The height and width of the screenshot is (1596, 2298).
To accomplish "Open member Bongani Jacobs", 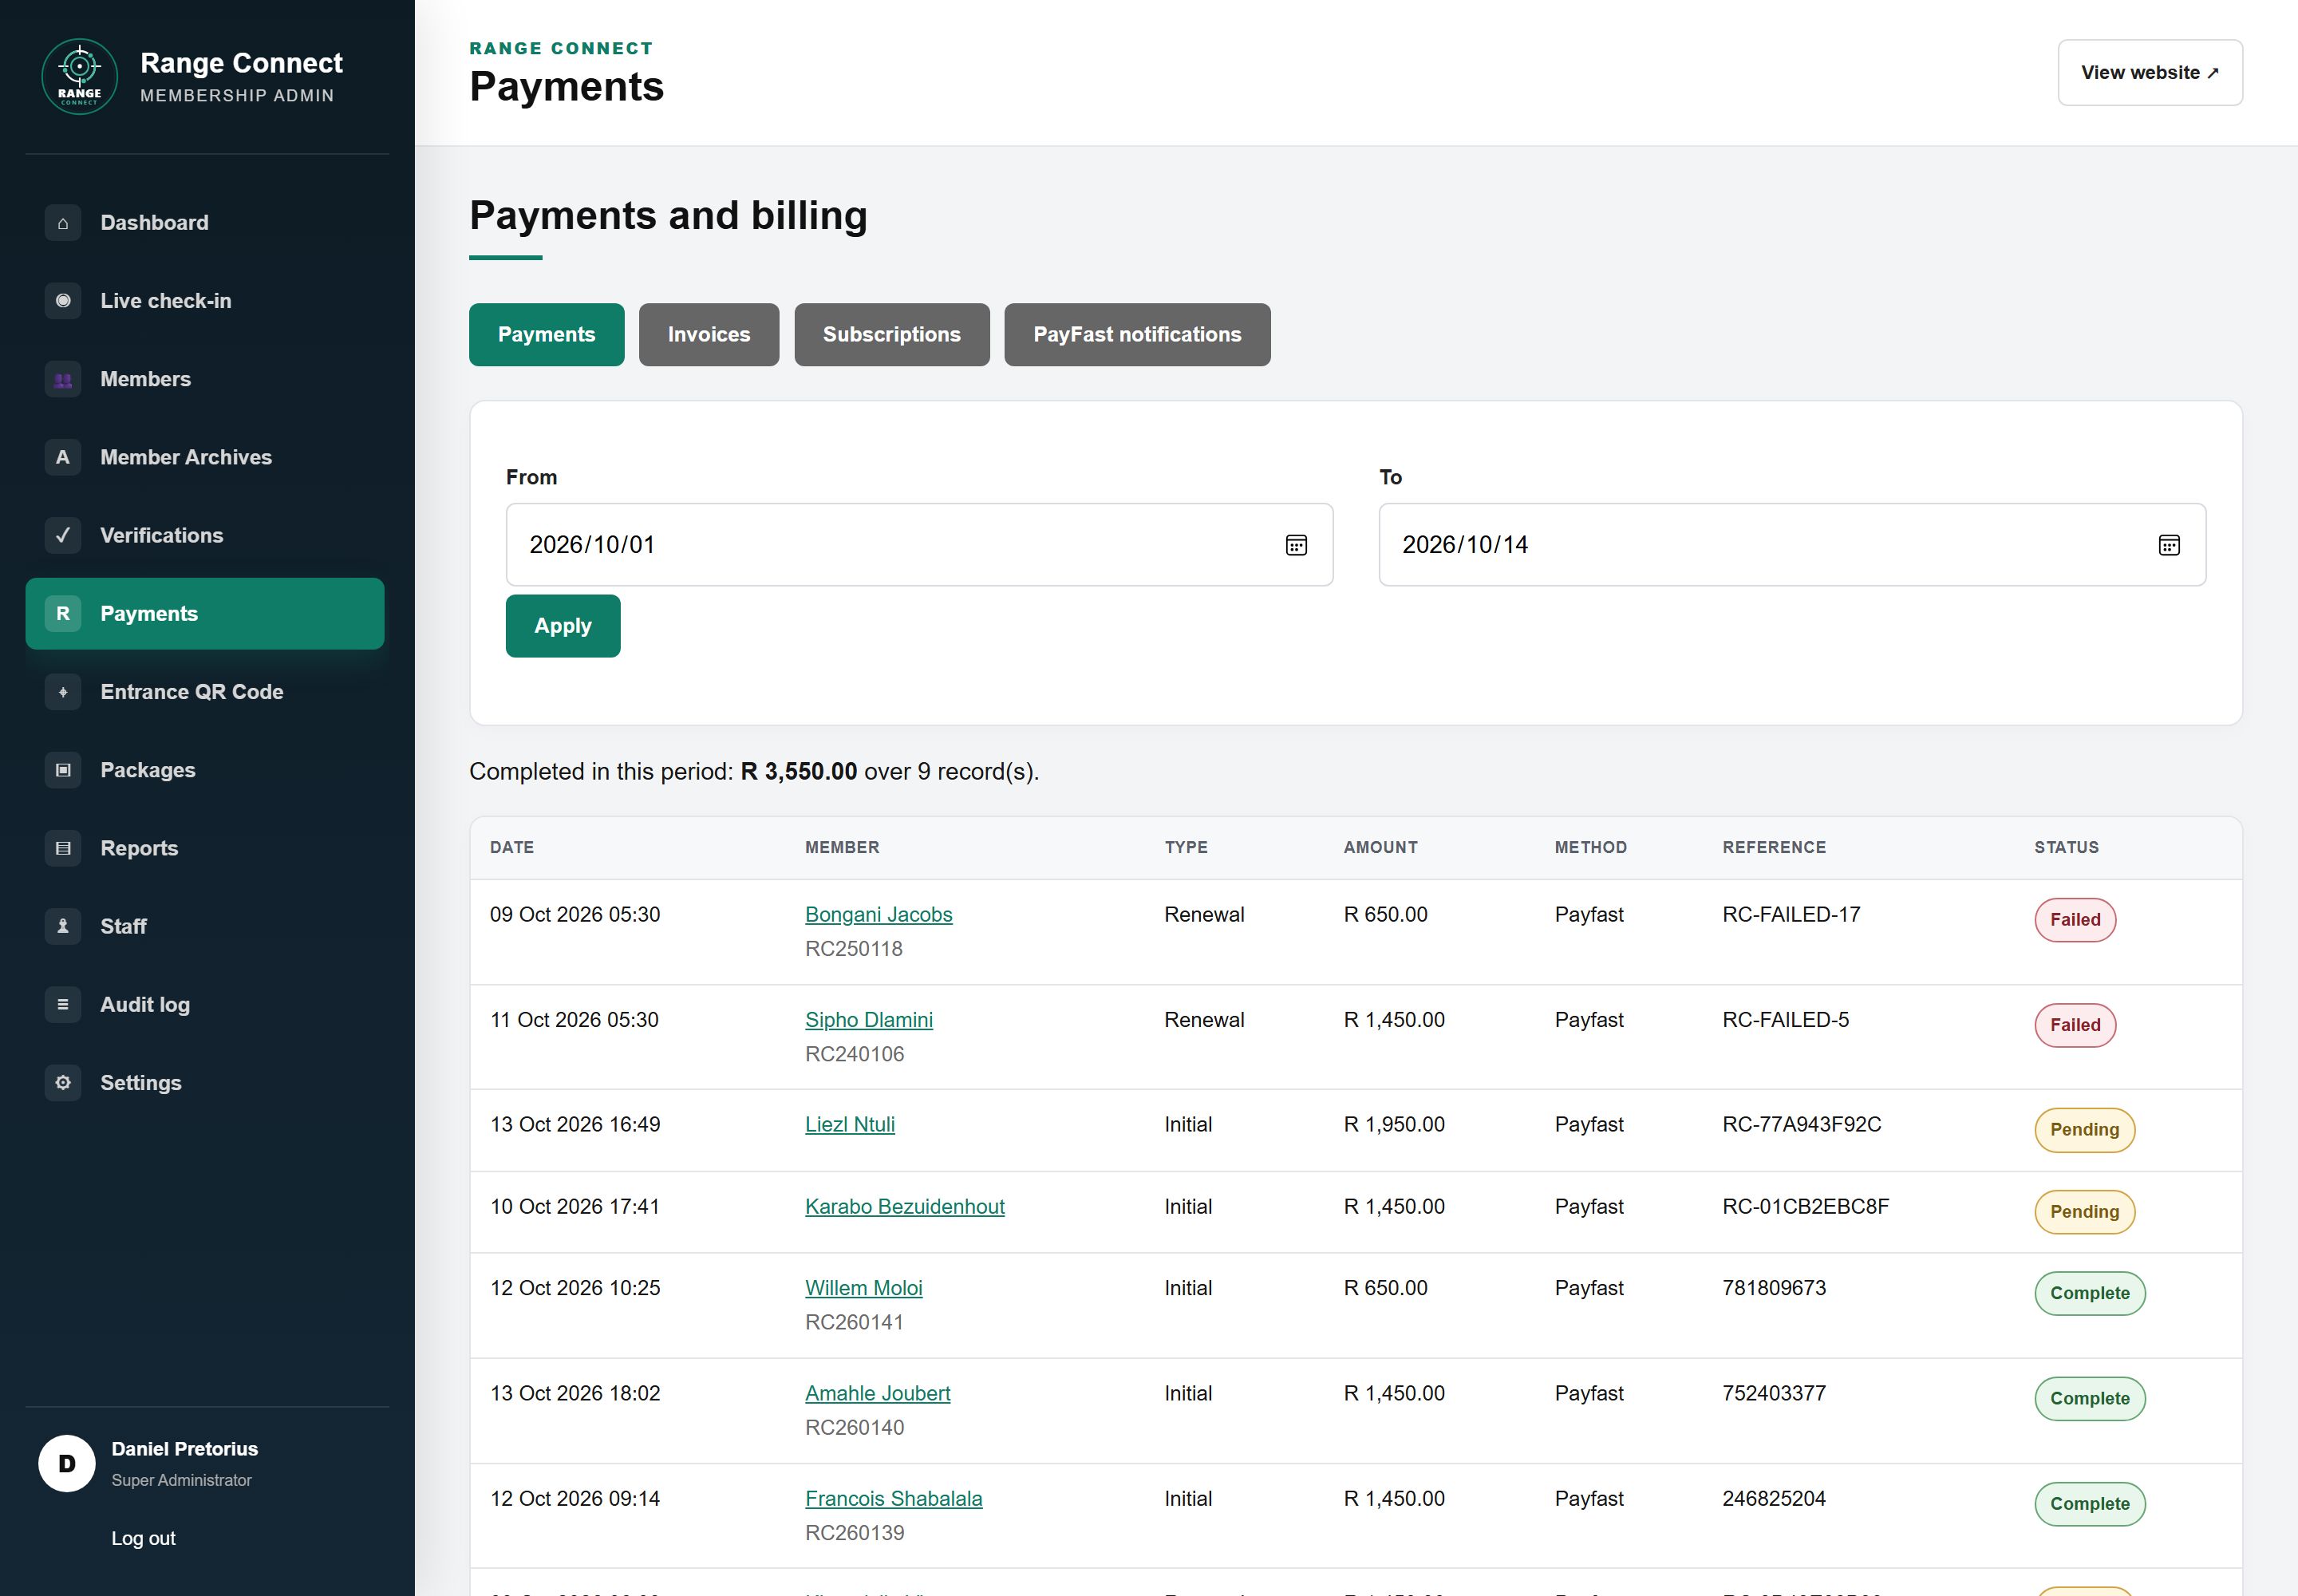I will pos(878,914).
